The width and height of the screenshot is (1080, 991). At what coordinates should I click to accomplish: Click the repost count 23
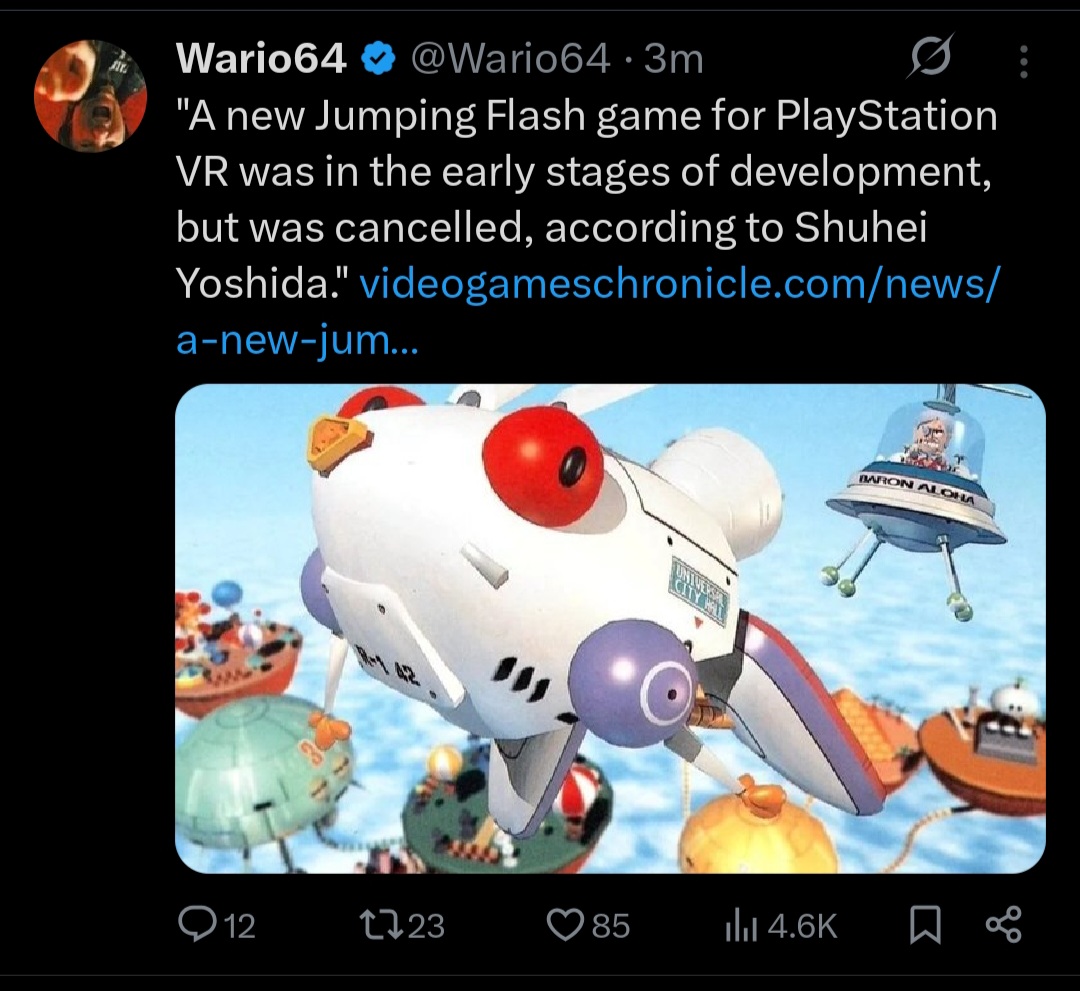coord(426,926)
